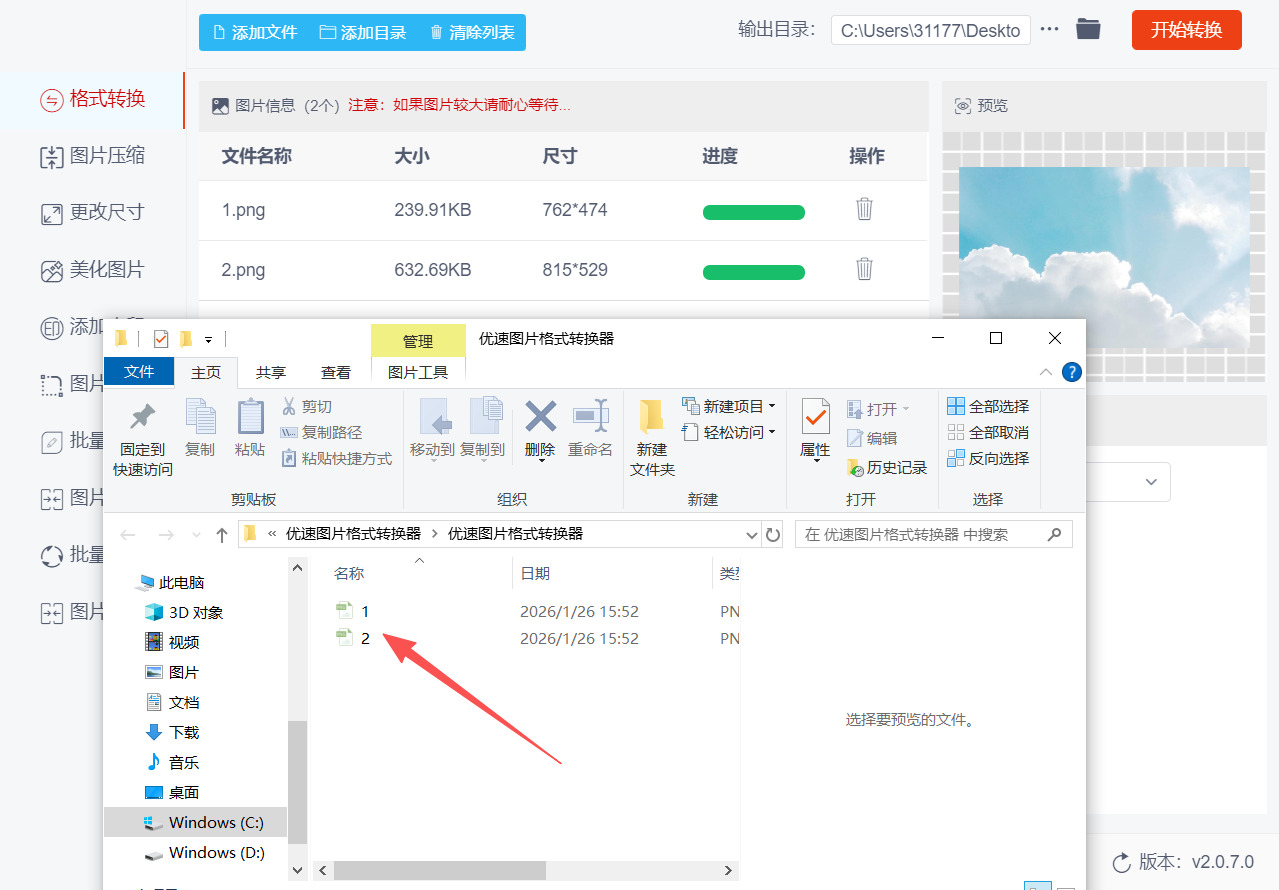1279x890 pixels.
Task: Select Windows (D:) drive in tree
Action: pyautogui.click(x=204, y=852)
